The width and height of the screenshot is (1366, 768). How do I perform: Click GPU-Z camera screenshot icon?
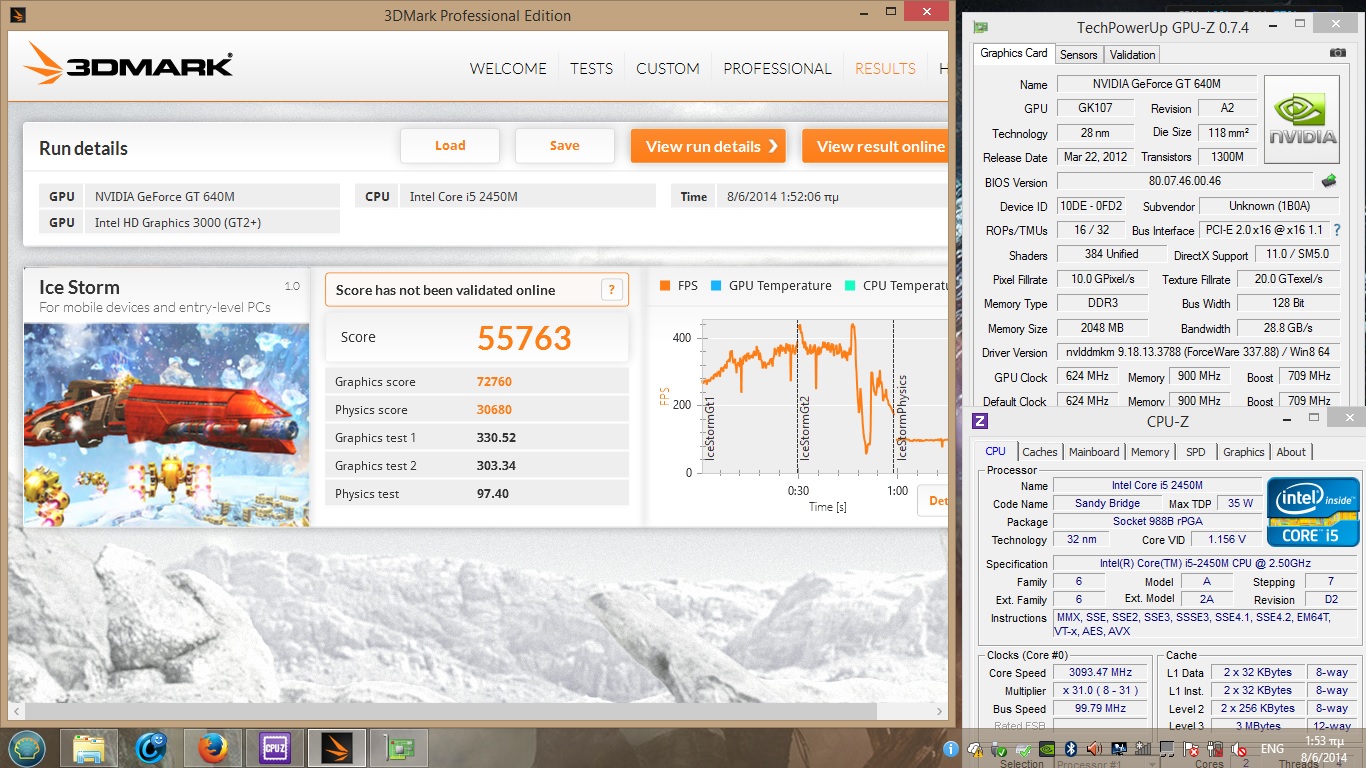click(x=1337, y=53)
